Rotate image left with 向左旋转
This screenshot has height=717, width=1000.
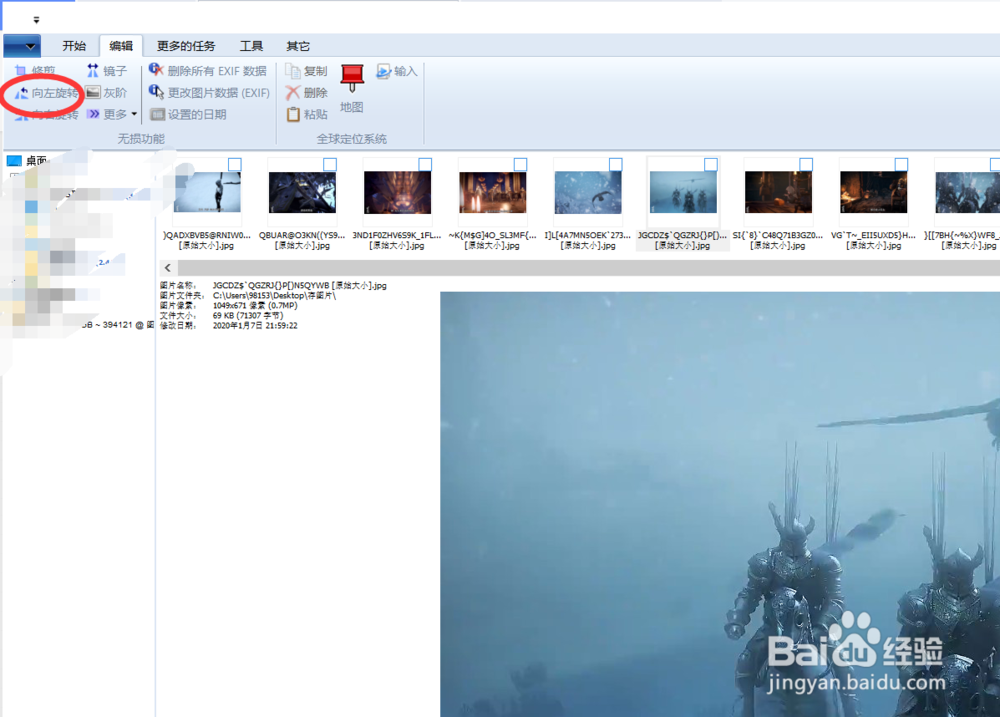pos(47,93)
